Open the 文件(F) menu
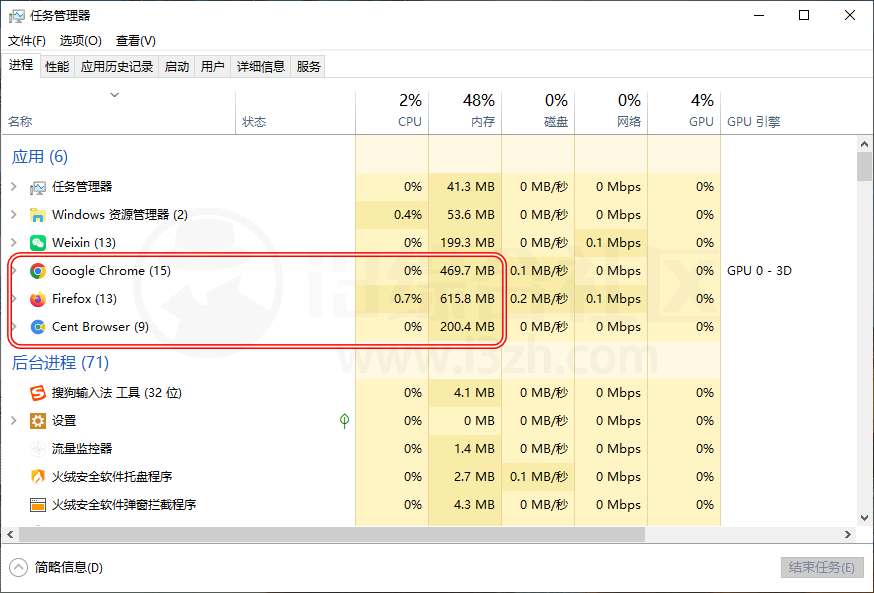Viewport: 874px width, 593px height. (x=27, y=41)
